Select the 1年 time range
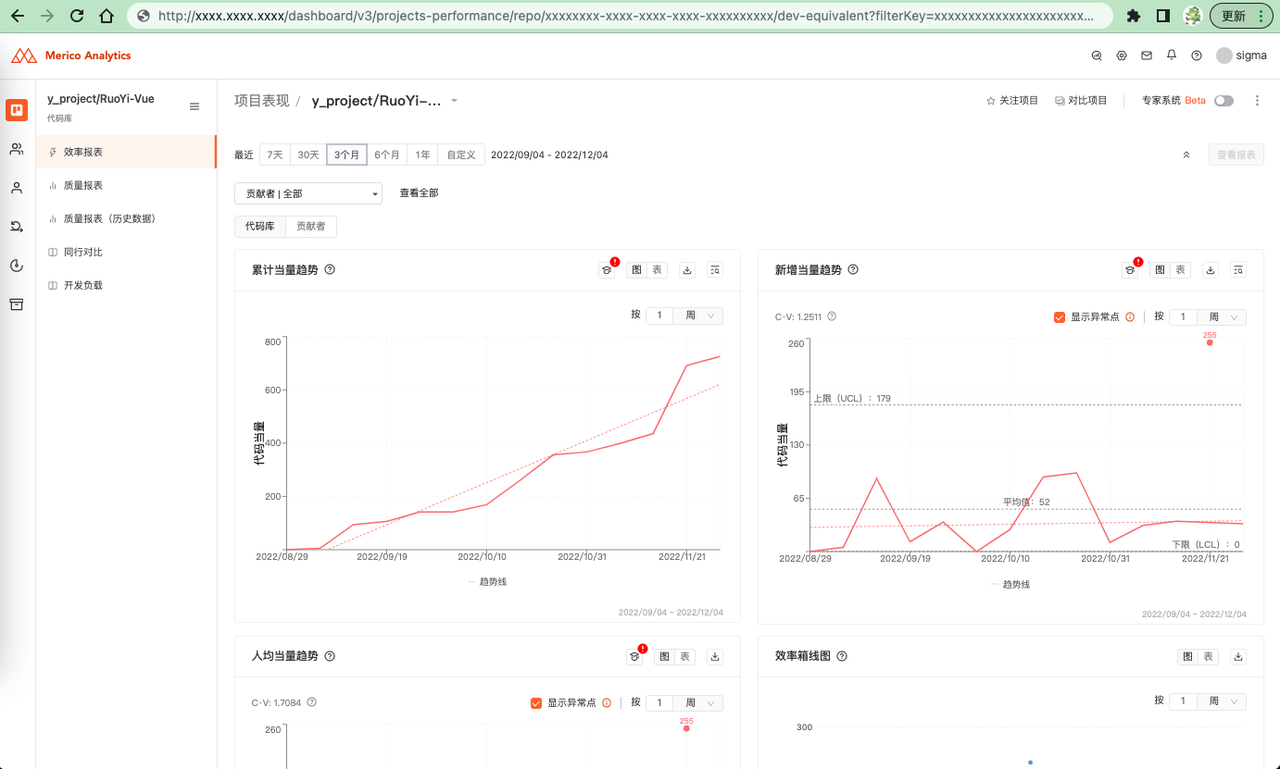The height and width of the screenshot is (769, 1280). 423,155
